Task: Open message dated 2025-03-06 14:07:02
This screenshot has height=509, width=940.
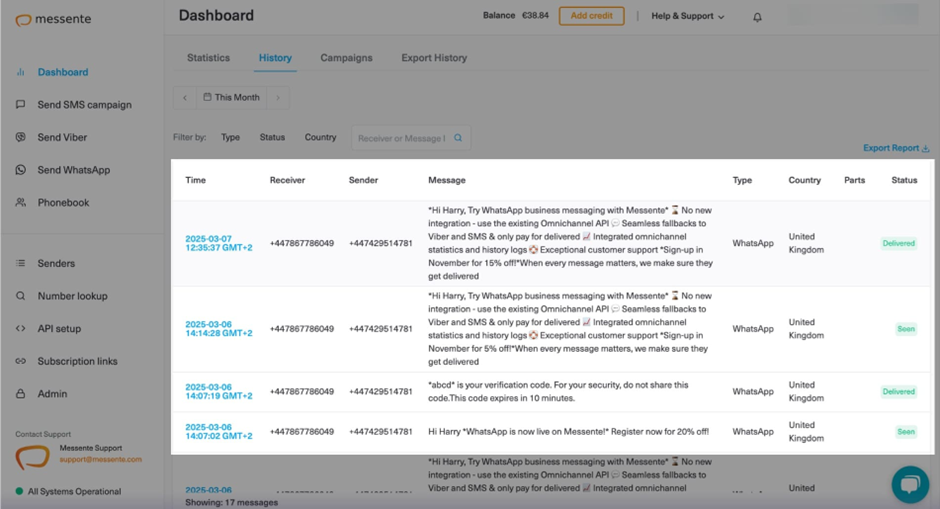Action: (219, 432)
